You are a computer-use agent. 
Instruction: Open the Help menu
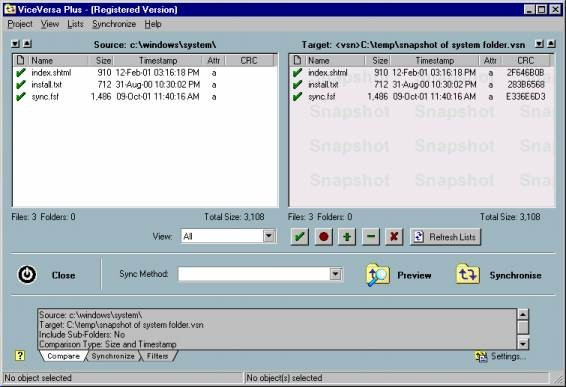(153, 24)
